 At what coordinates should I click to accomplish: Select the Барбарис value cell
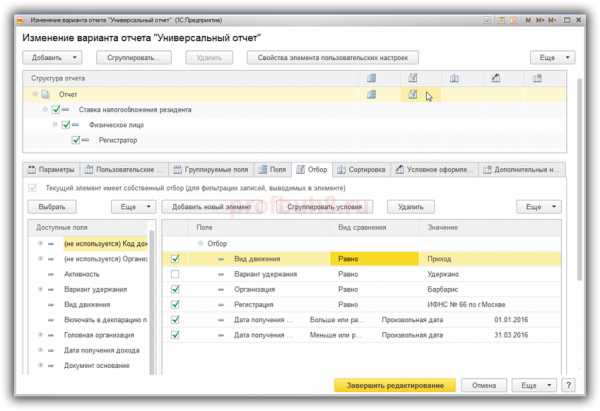[x=490, y=290]
